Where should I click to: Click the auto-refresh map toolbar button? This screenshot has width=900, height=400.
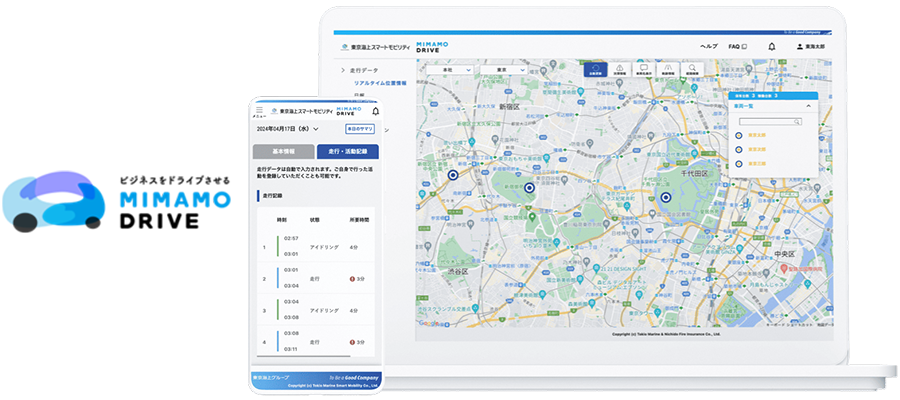pyautogui.click(x=595, y=70)
